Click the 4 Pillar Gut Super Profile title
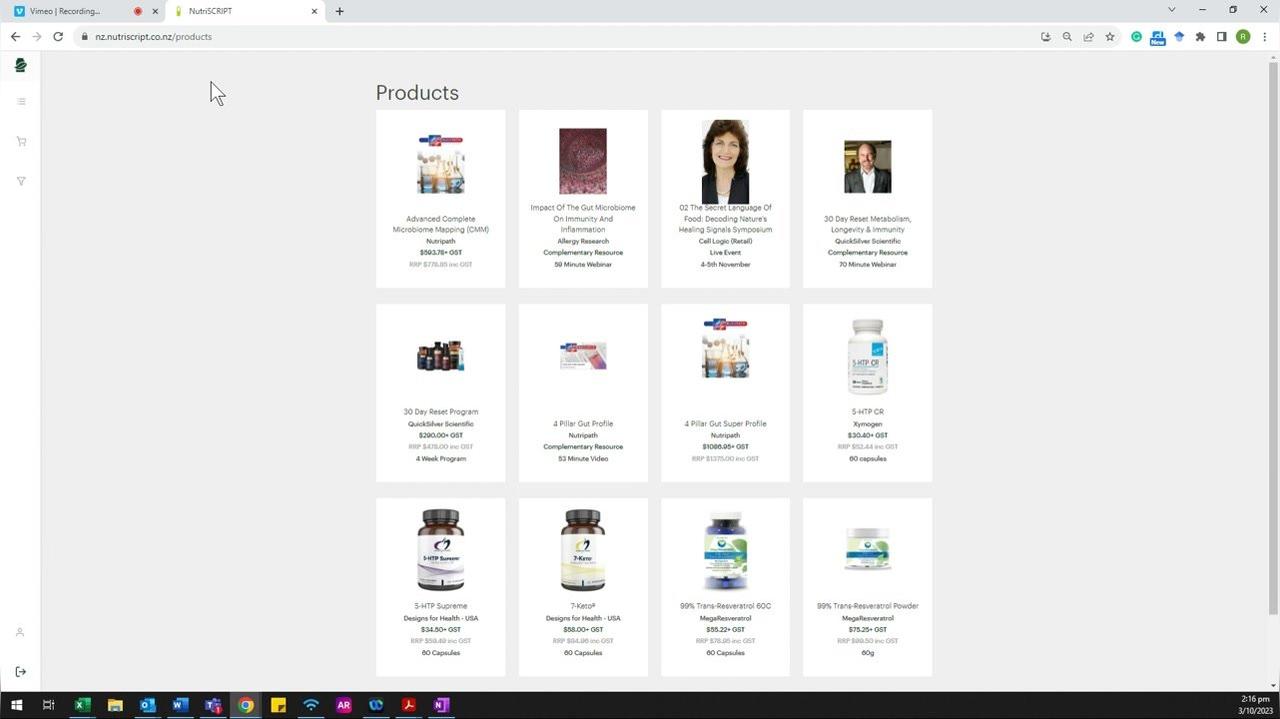Viewport: 1280px width, 719px height. coord(725,424)
